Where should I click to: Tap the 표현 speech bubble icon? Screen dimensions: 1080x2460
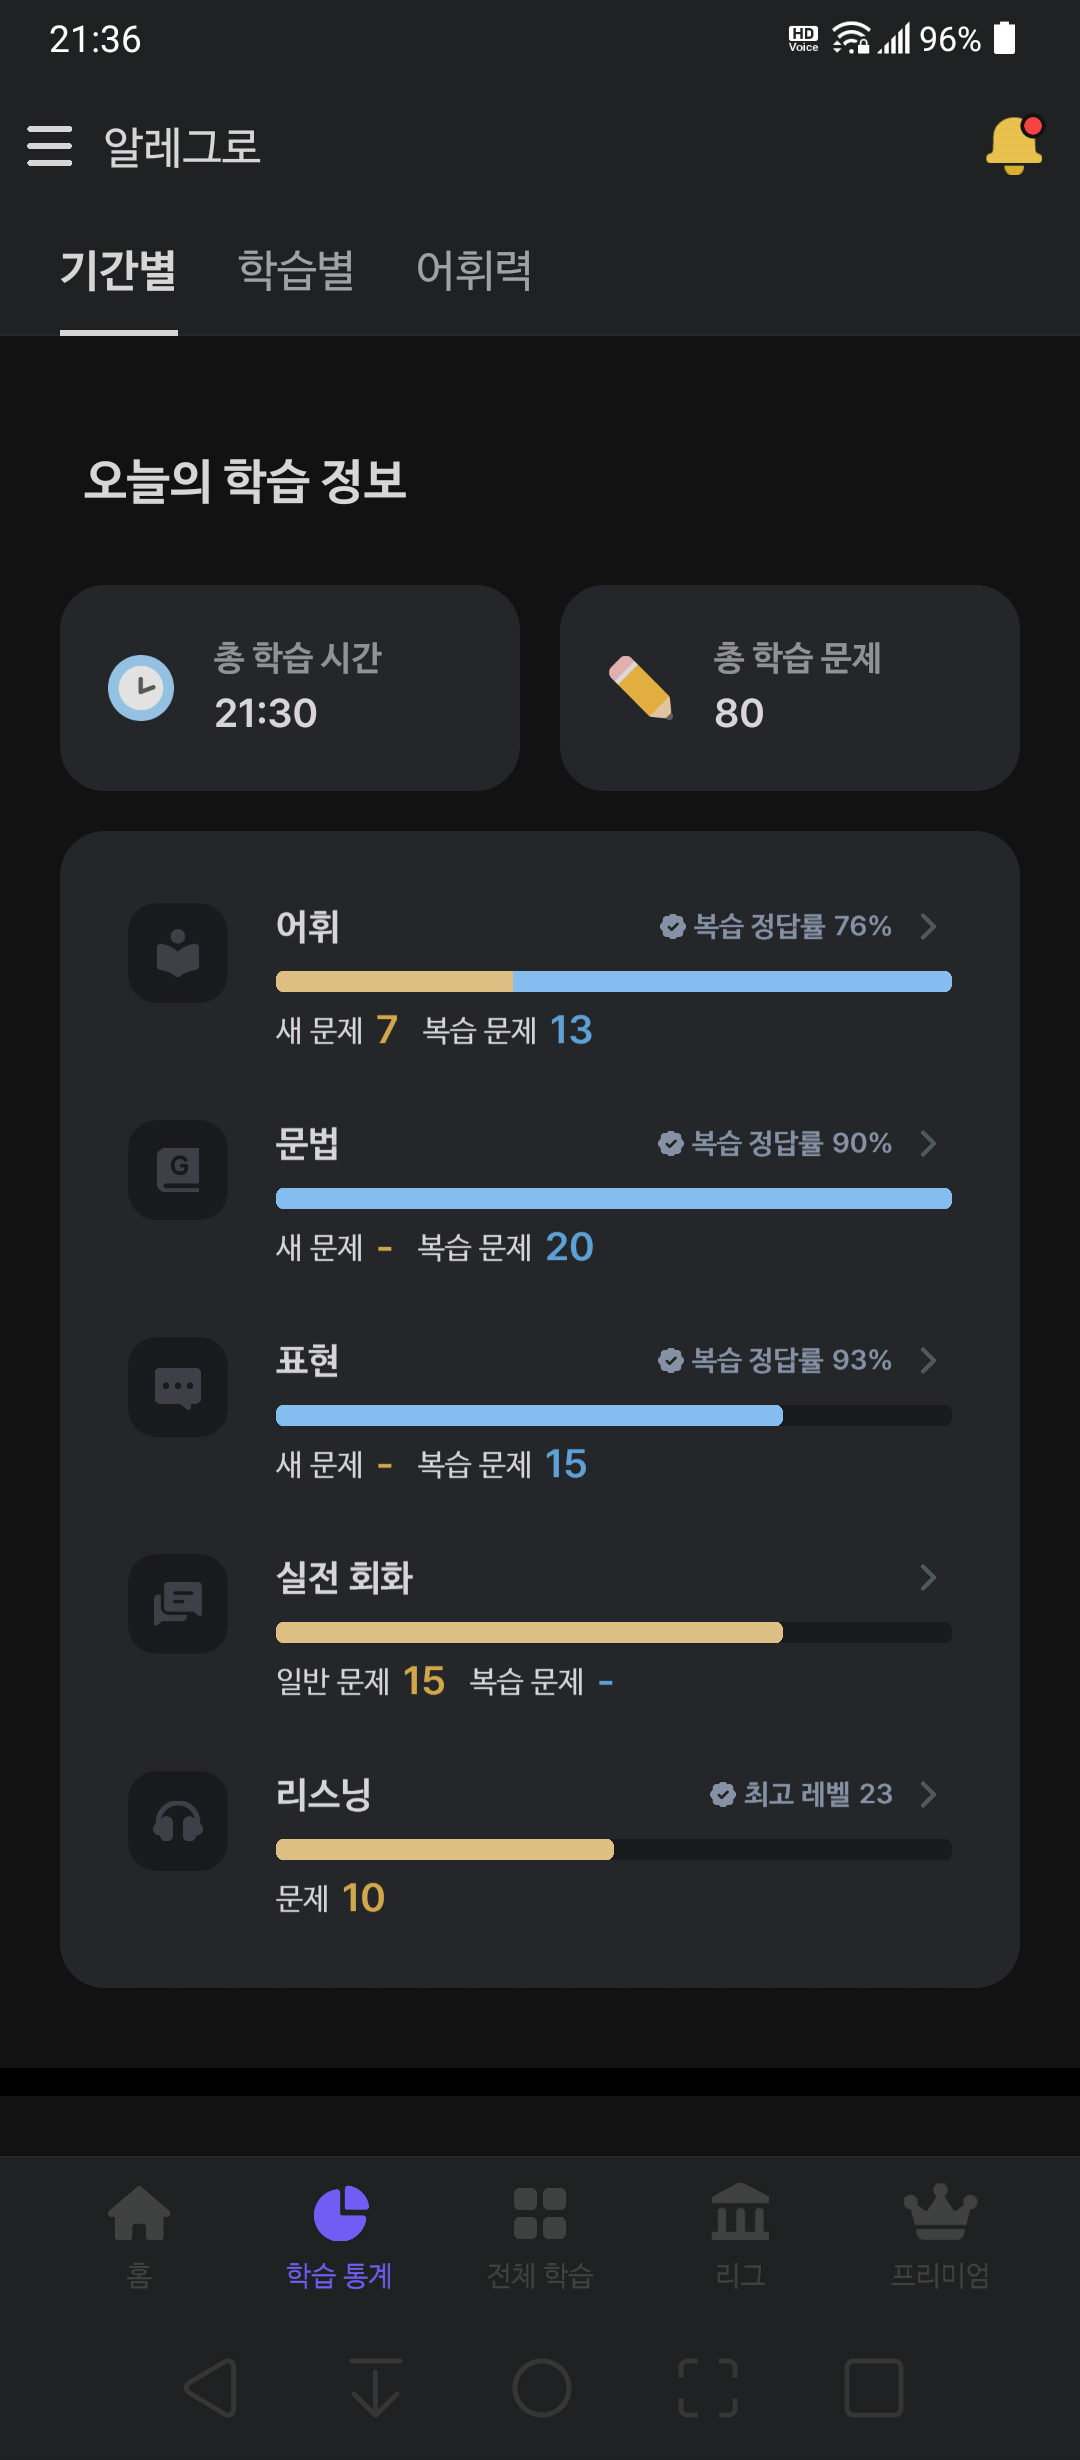point(178,1387)
